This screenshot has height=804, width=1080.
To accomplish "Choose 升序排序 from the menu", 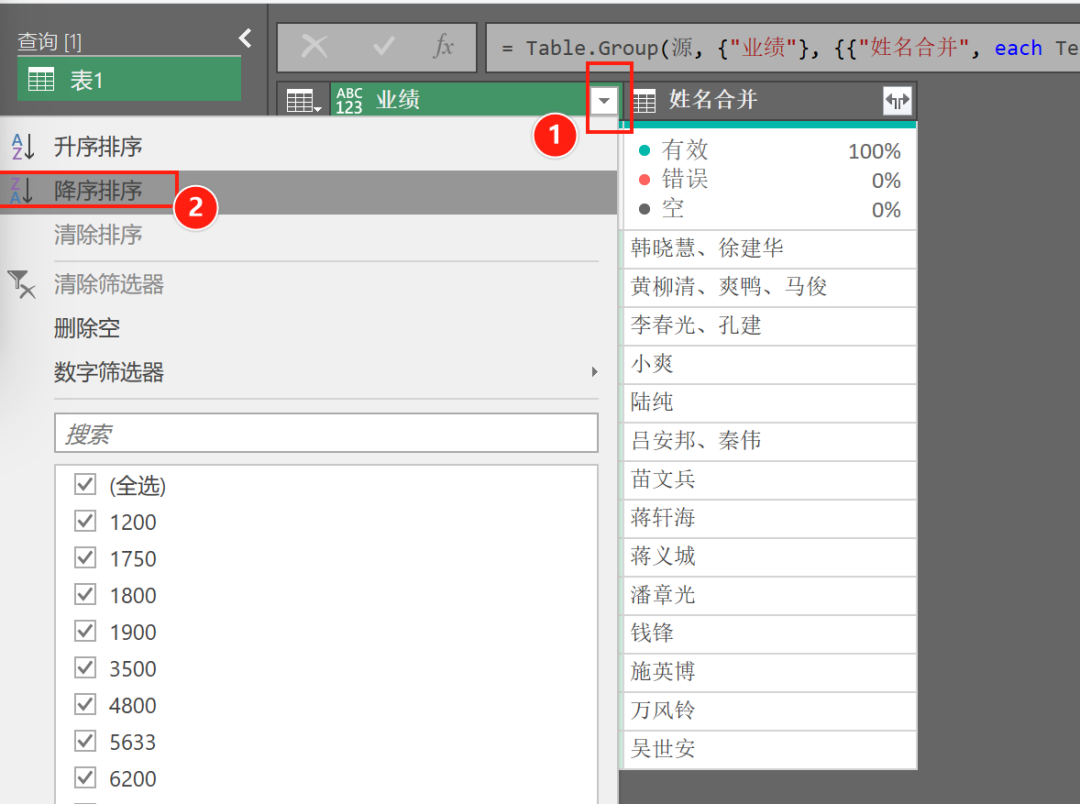I will 309,147.
